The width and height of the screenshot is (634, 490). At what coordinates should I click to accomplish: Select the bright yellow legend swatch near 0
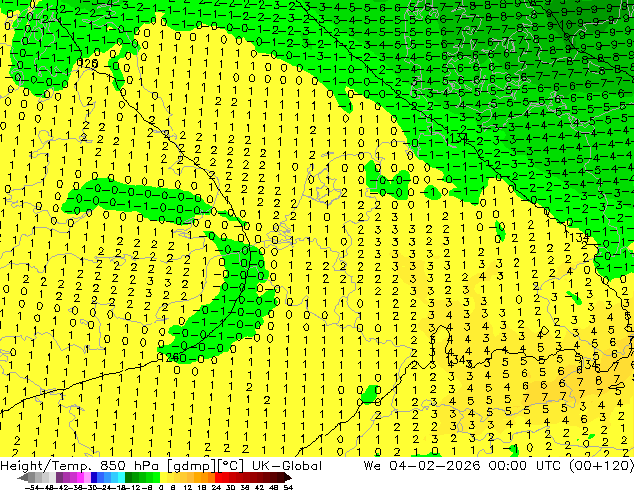coord(163,477)
